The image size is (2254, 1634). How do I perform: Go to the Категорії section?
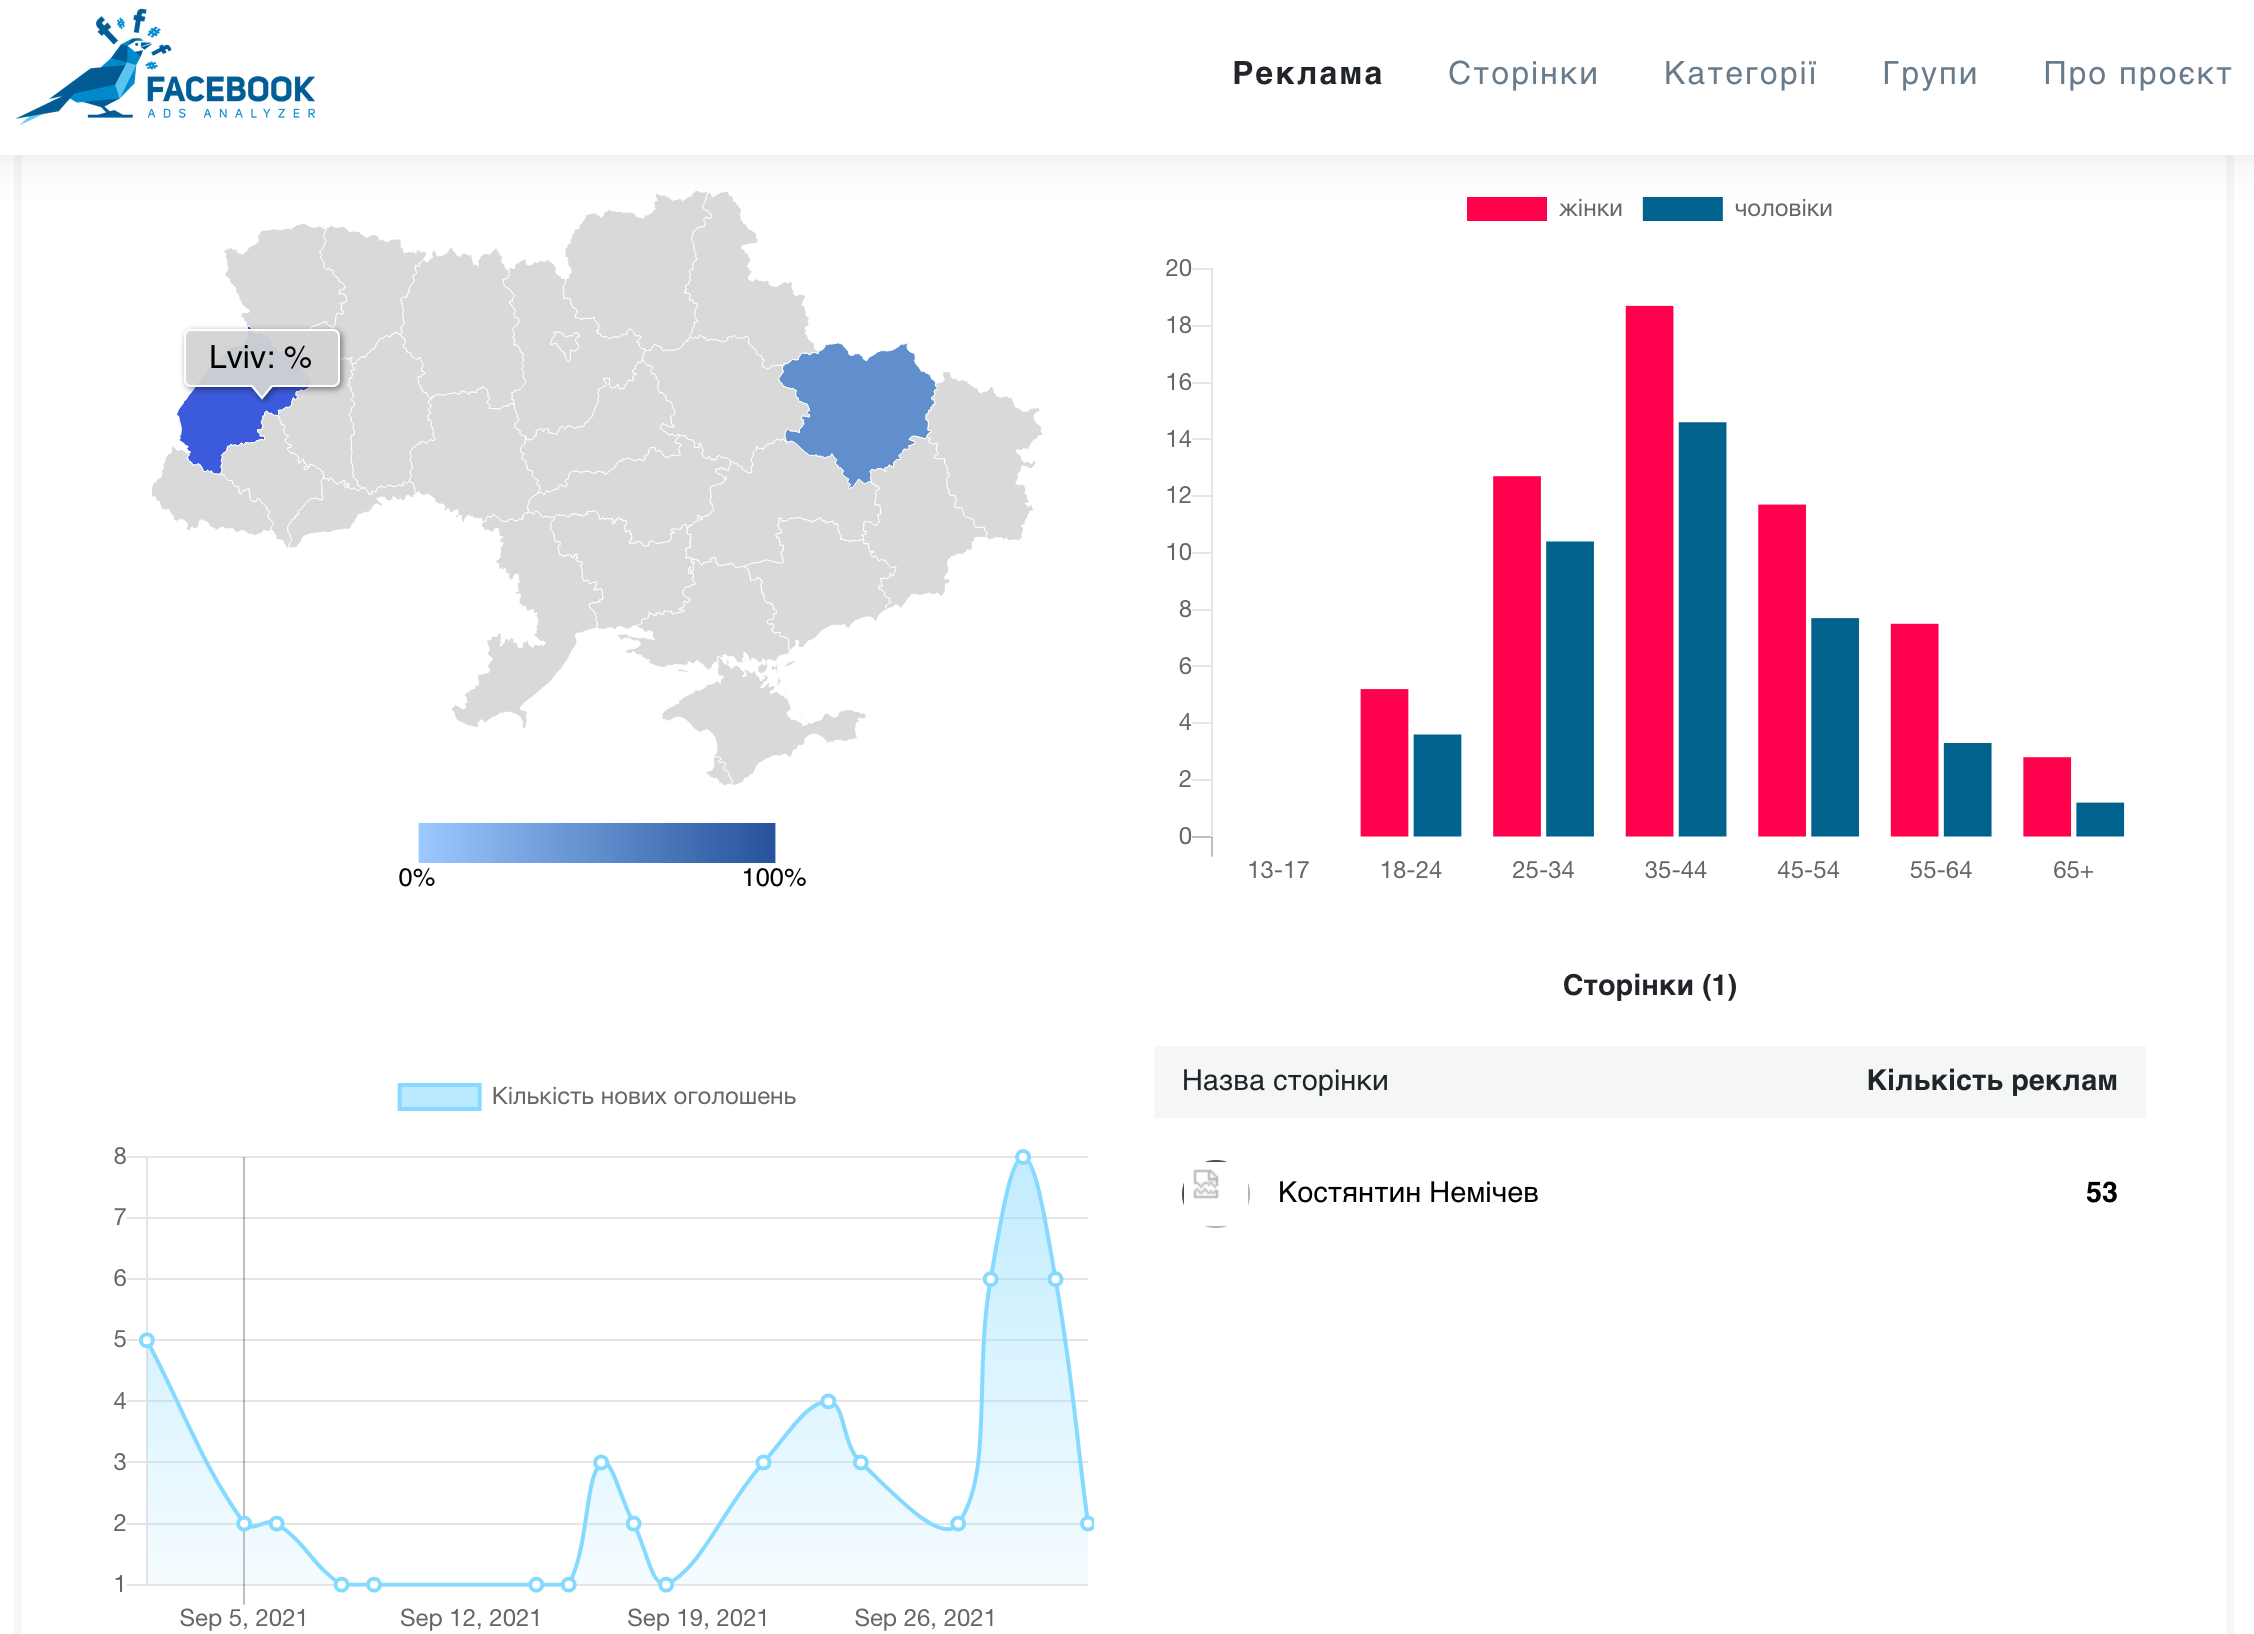pyautogui.click(x=1739, y=73)
